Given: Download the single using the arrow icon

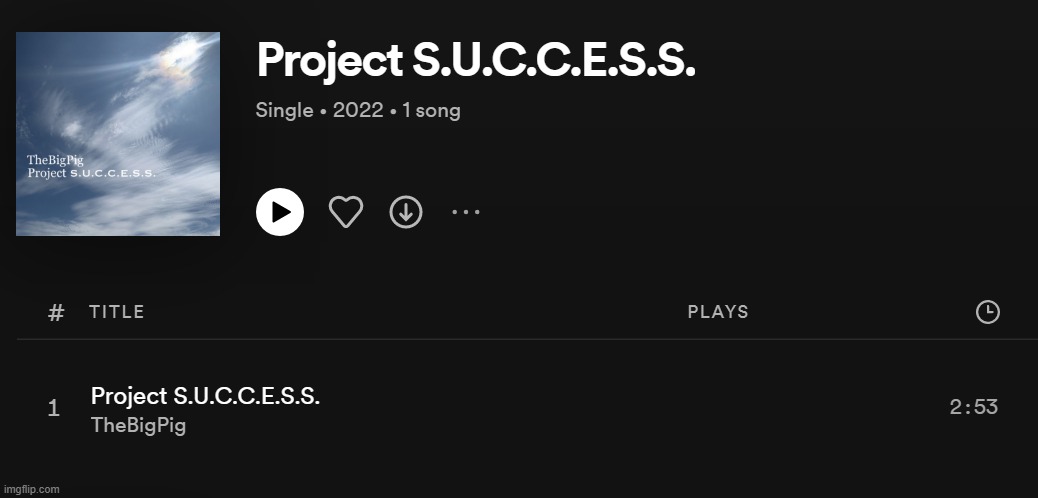Looking at the screenshot, I should click(406, 212).
